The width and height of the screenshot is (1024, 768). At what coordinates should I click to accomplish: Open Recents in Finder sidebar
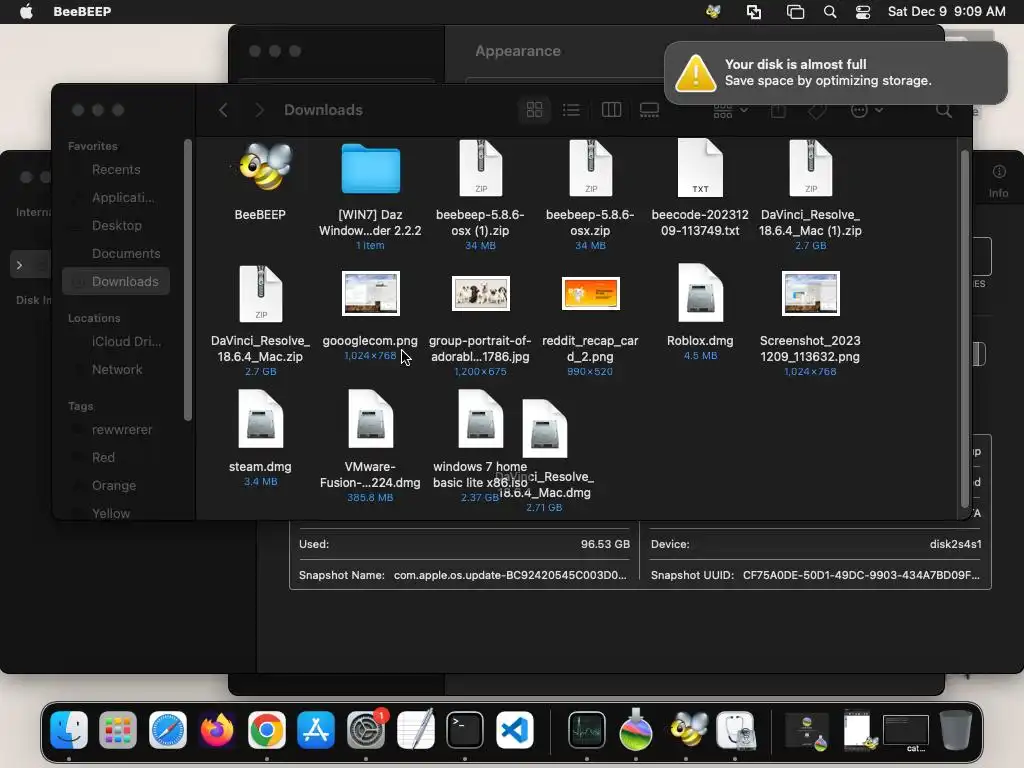[x=115, y=170]
